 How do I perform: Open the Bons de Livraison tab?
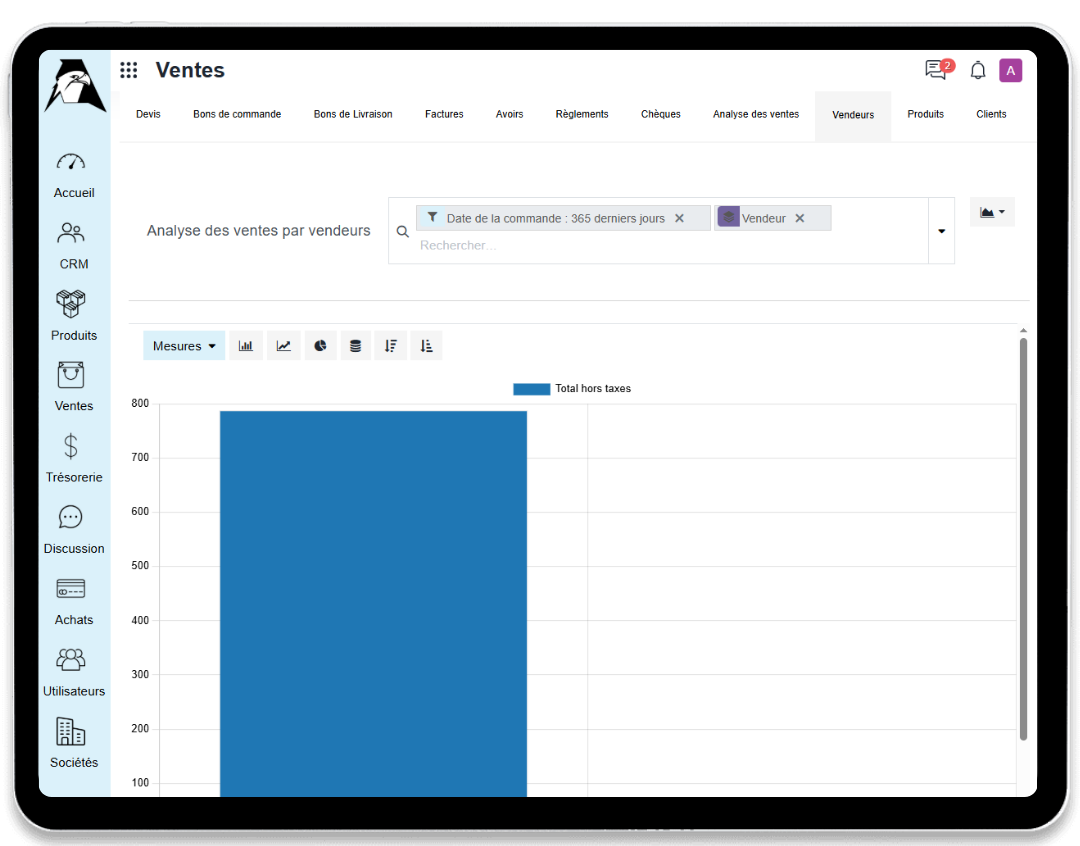(353, 114)
